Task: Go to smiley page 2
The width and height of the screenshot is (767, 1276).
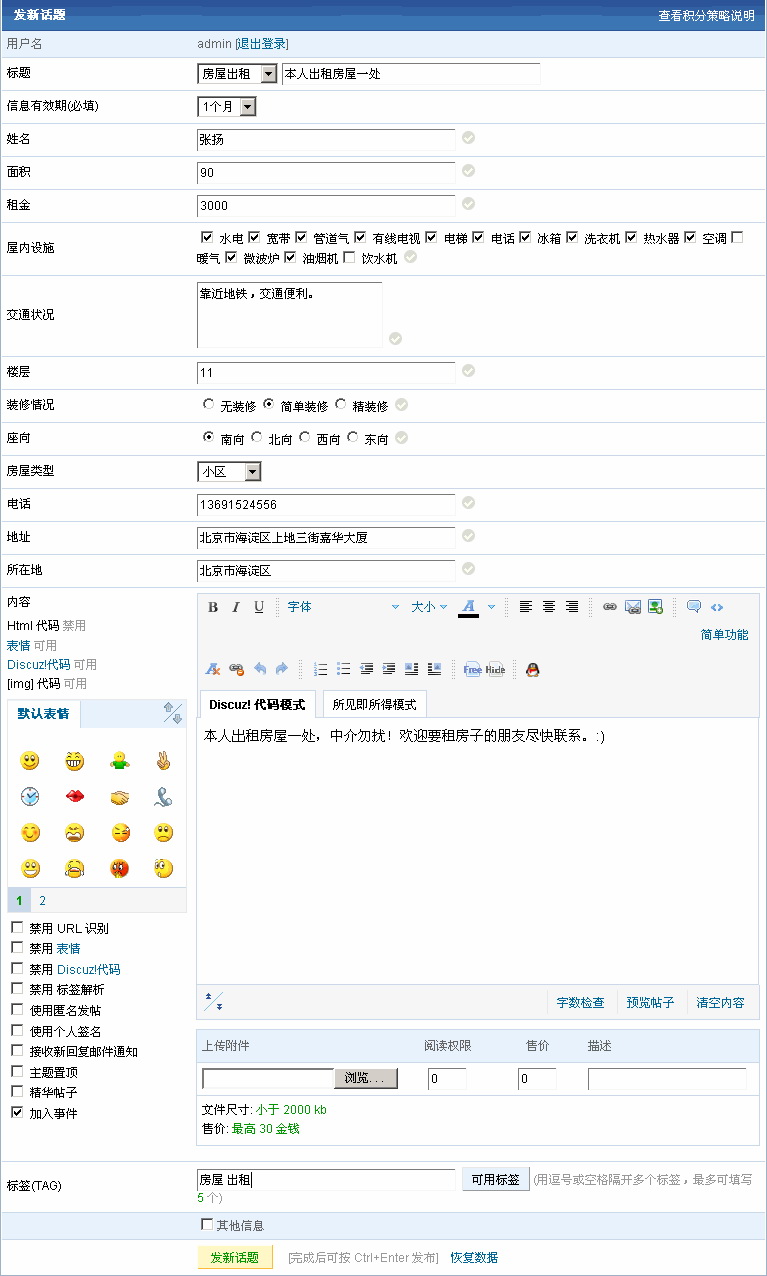Action: [x=43, y=900]
